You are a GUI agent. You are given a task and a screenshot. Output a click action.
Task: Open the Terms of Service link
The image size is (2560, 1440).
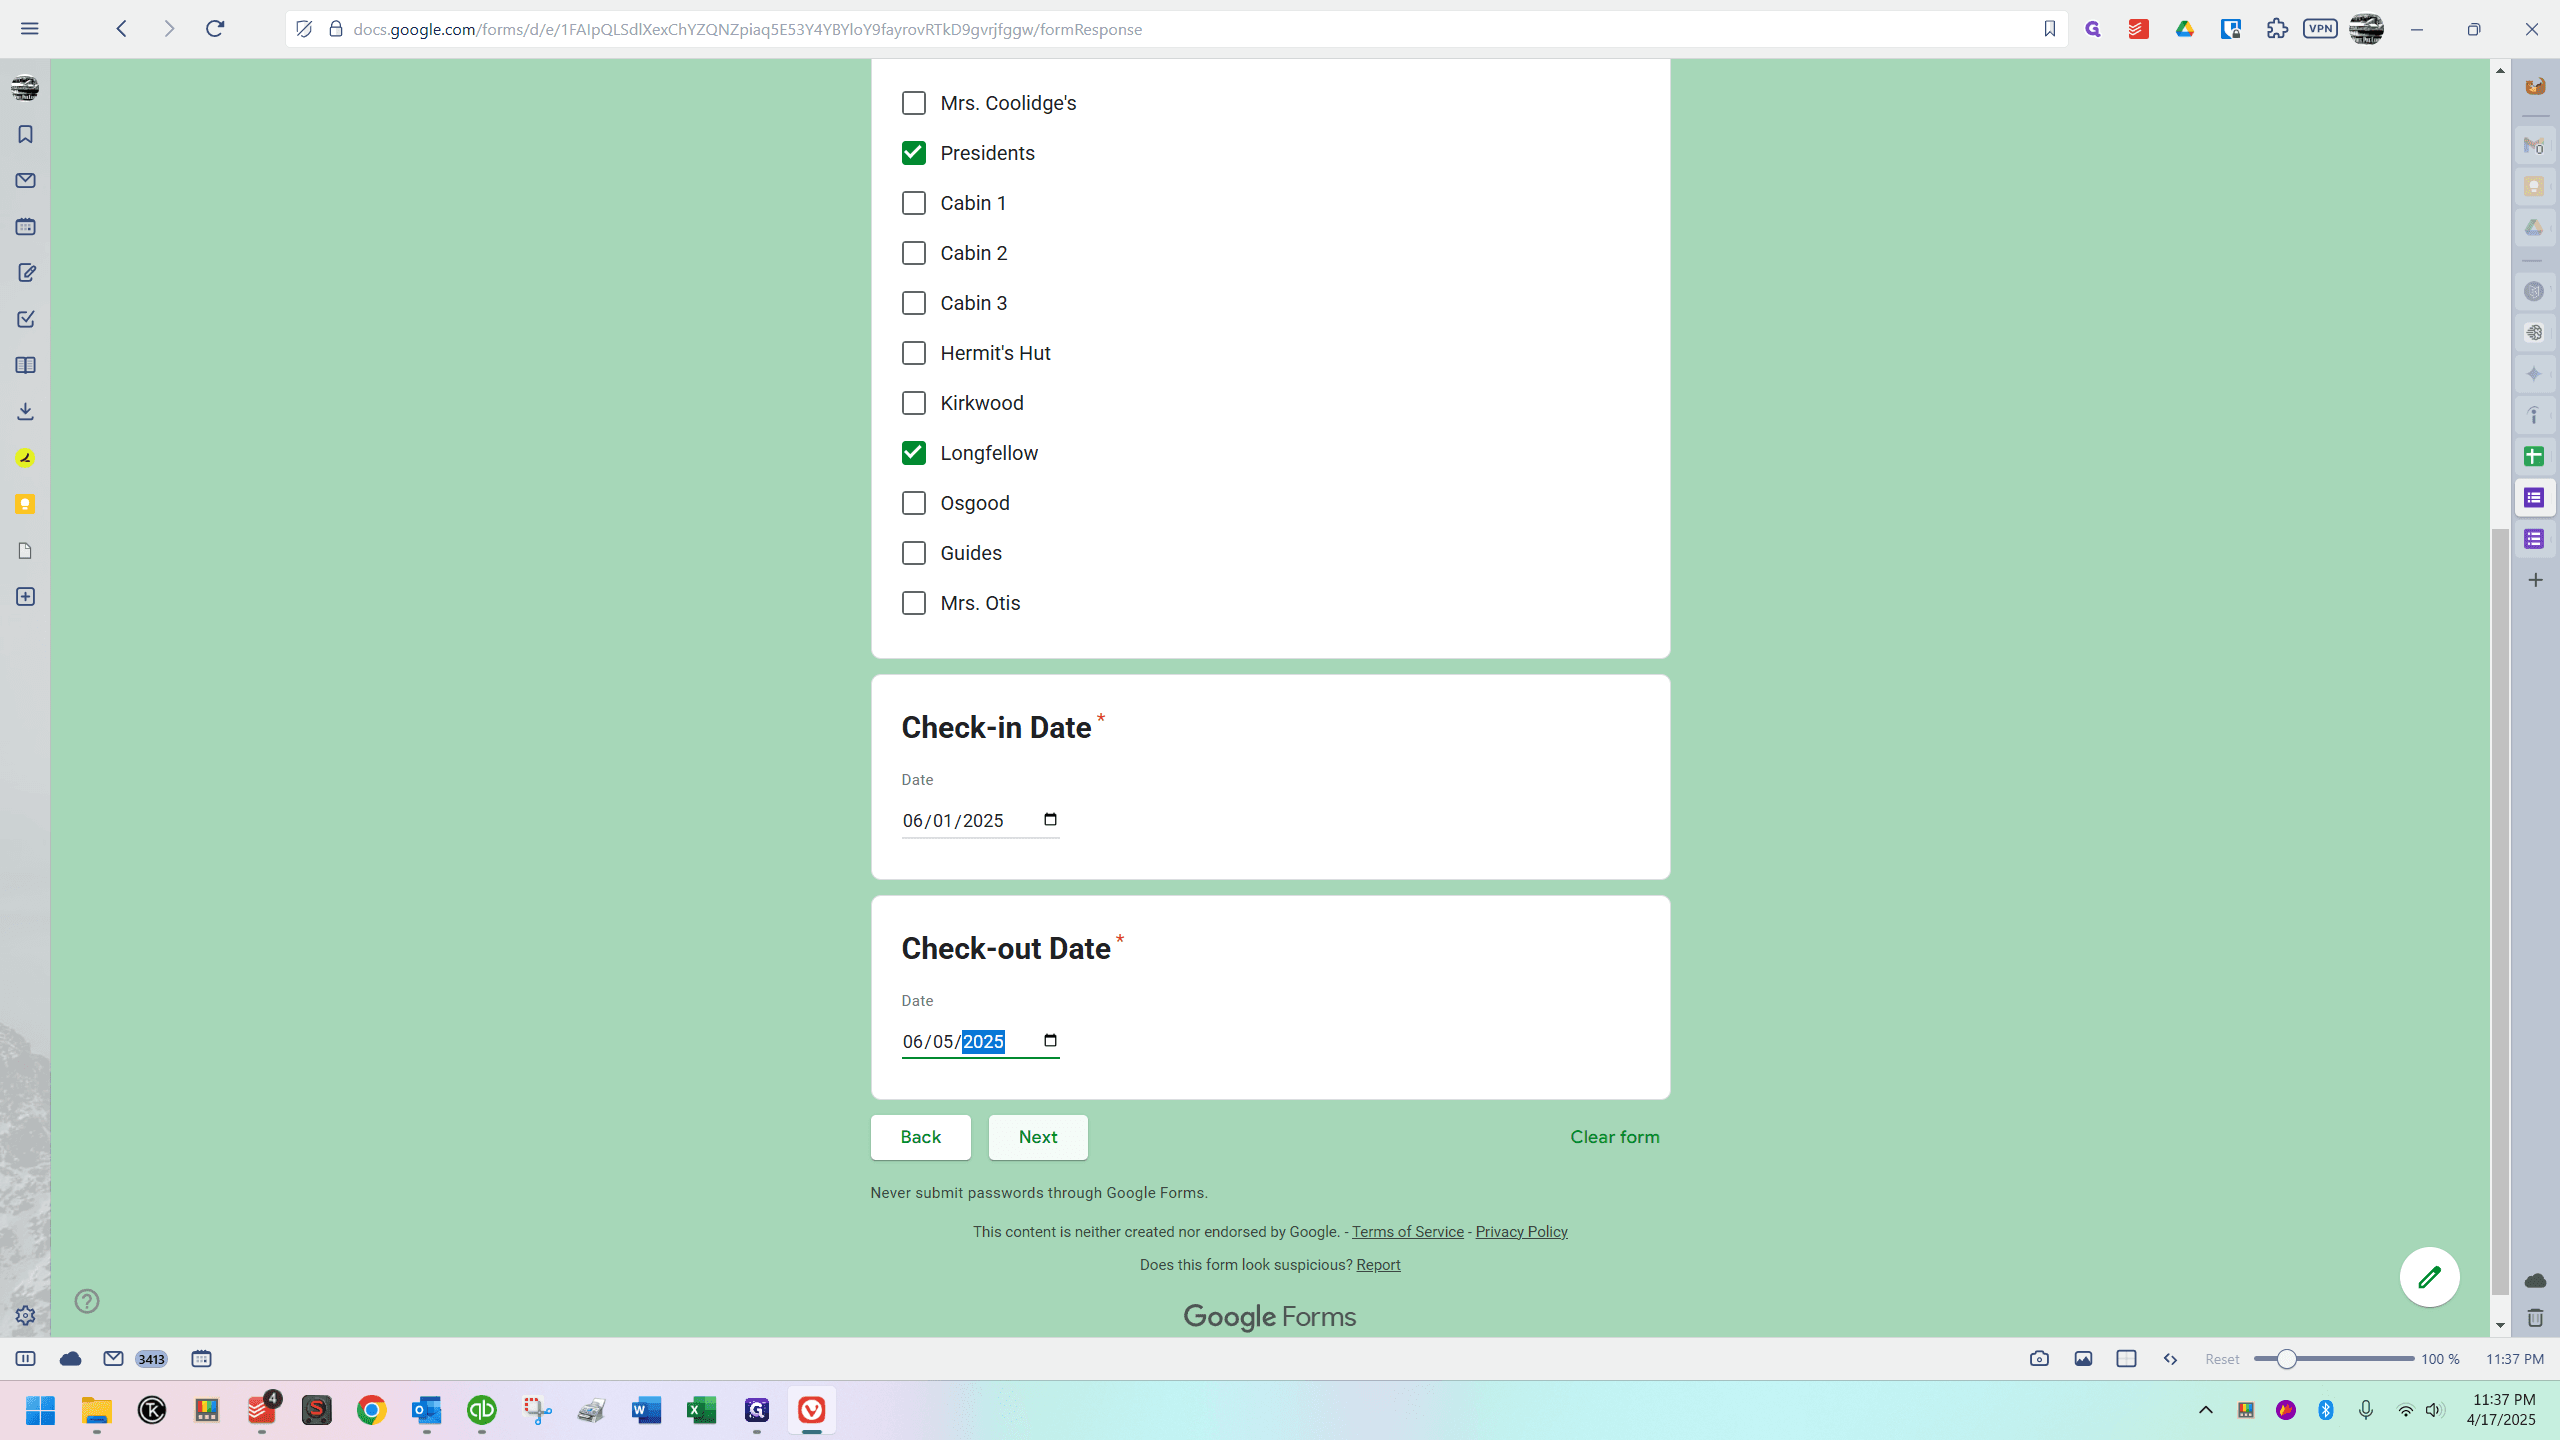(1407, 1232)
